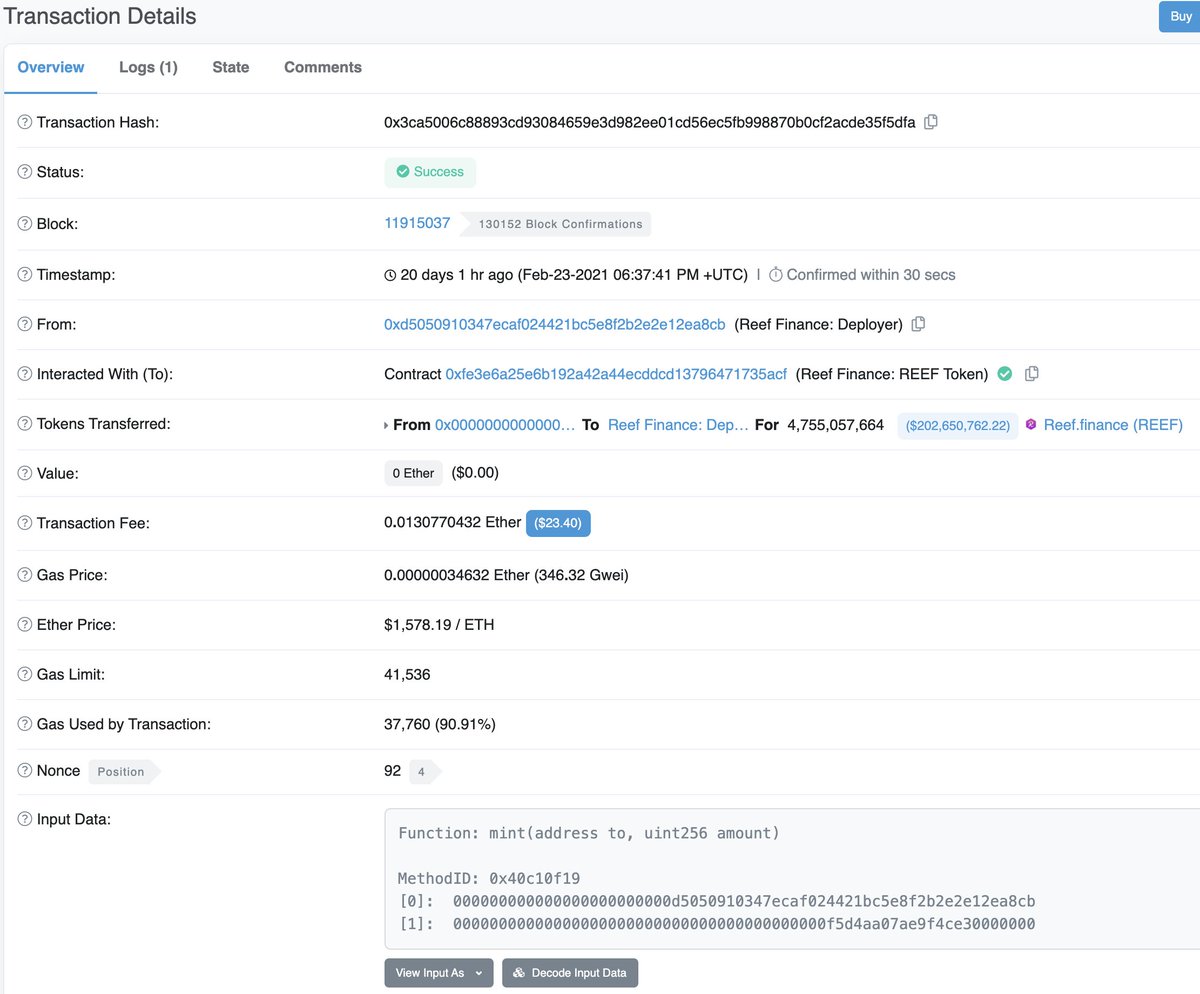The width and height of the screenshot is (1200, 994).
Task: Click the $1,578.19 / ETH price text
Action: point(439,625)
